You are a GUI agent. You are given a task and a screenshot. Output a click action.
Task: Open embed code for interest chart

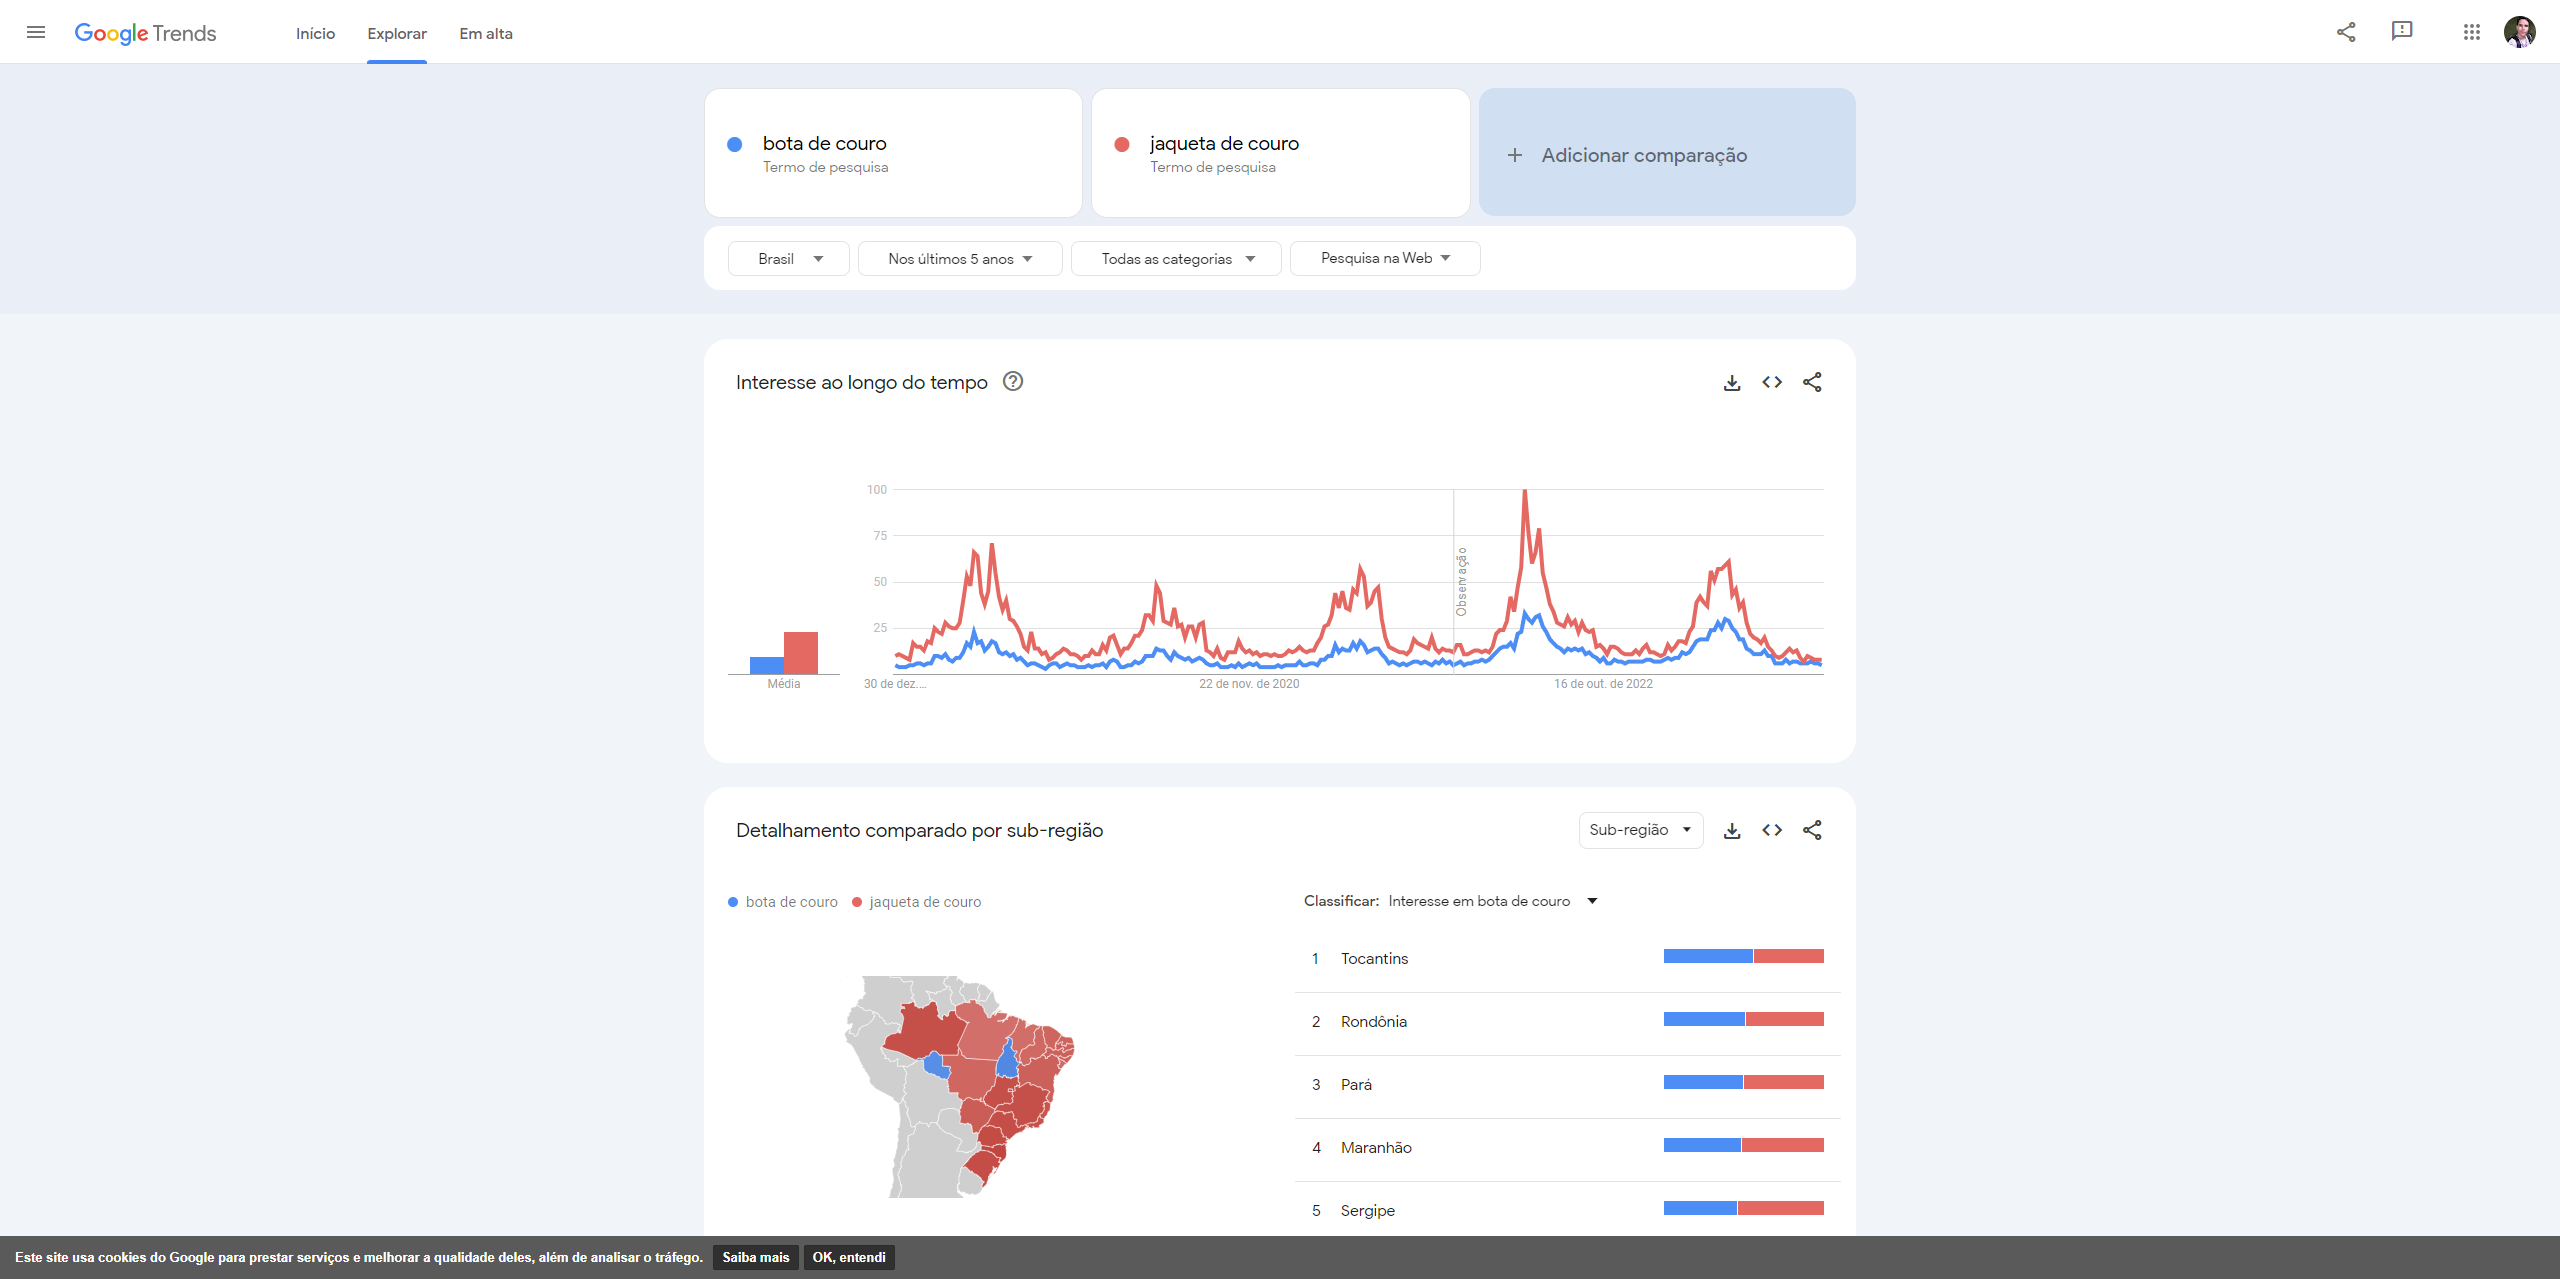(x=1772, y=382)
